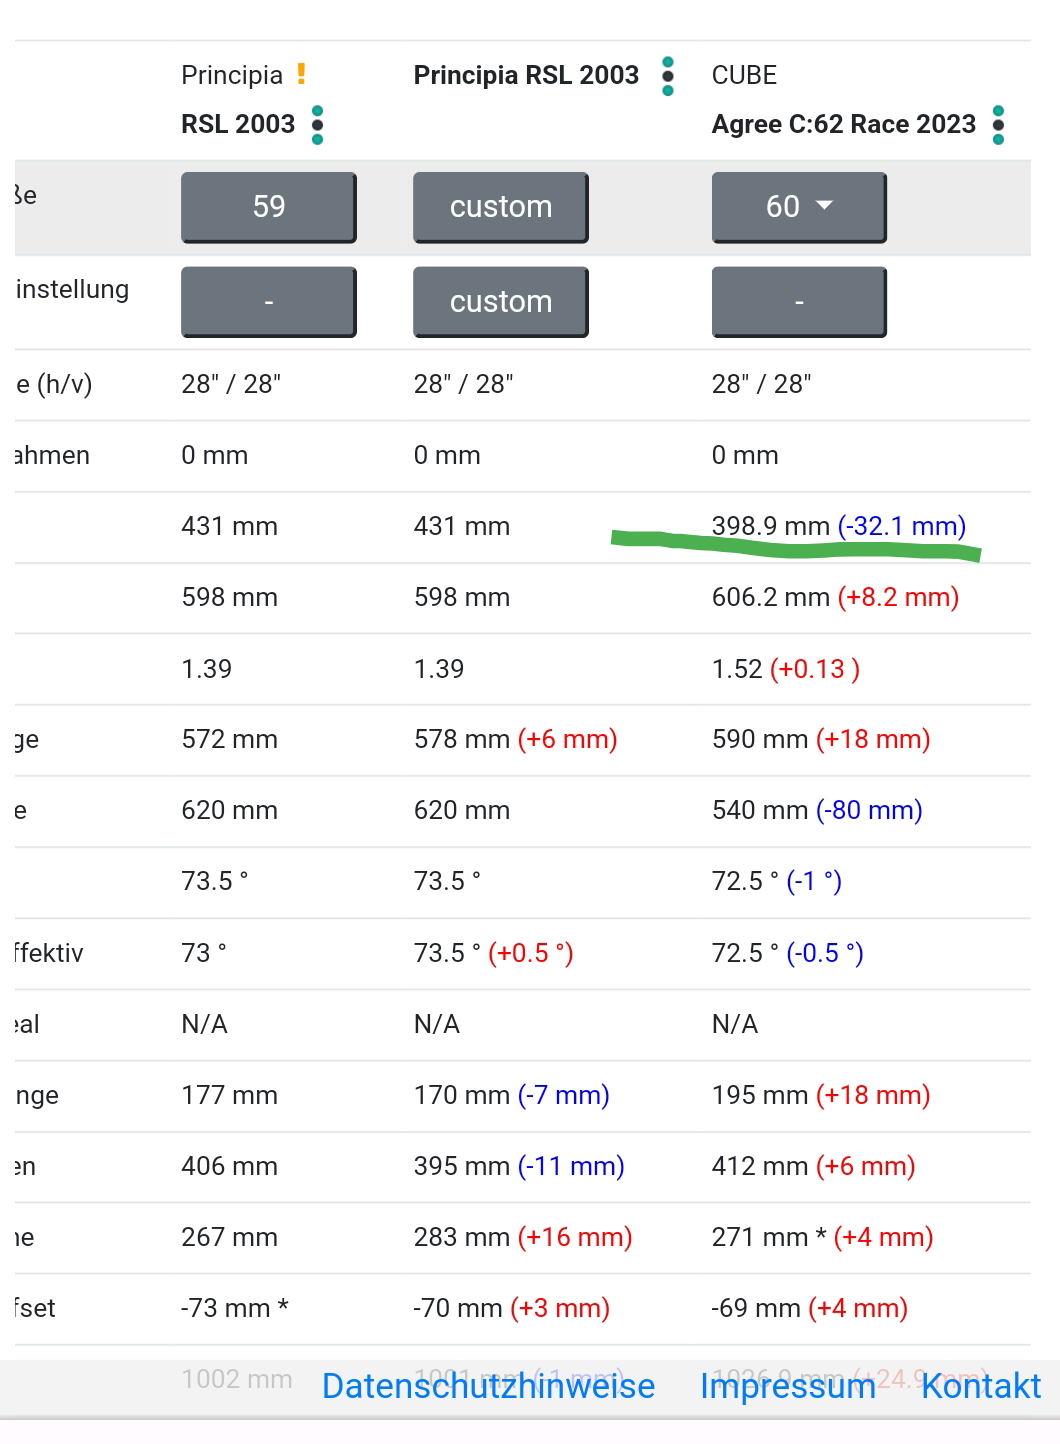The image size is (1060, 1444).
Task: Click the dash setting button below size 59
Action: point(268,302)
